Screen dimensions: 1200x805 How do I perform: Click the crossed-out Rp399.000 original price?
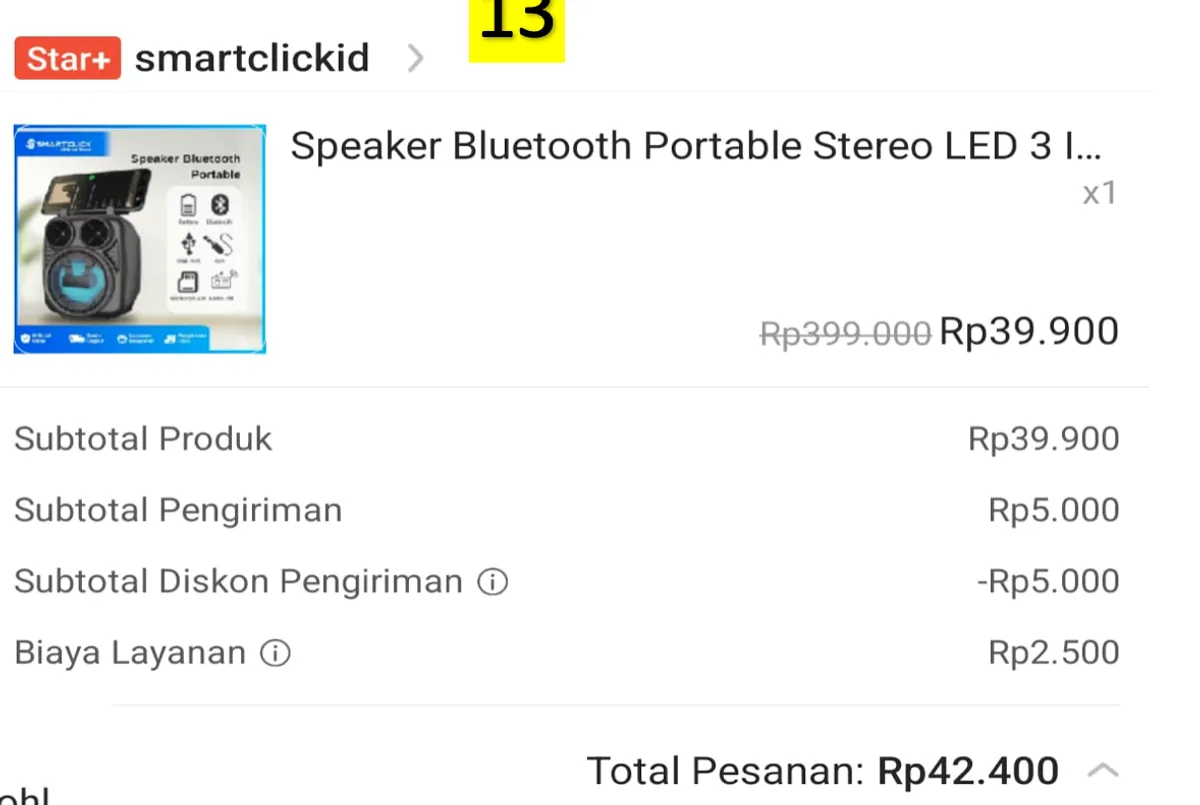(845, 333)
